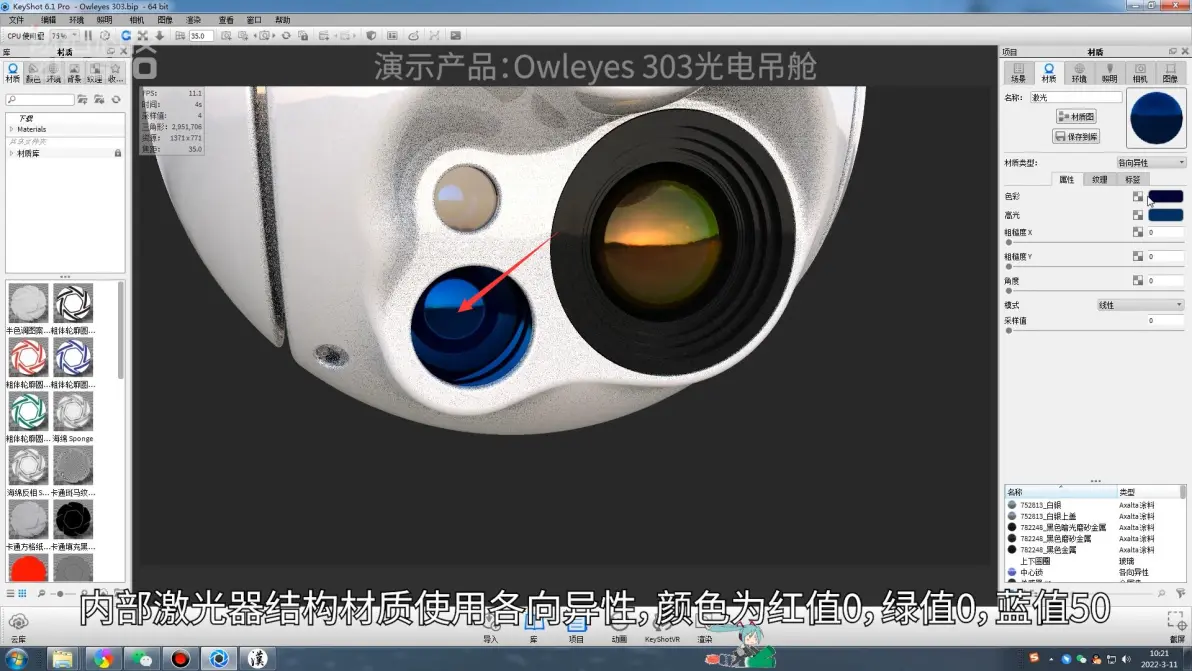Open the 编辑 menu

point(48,20)
